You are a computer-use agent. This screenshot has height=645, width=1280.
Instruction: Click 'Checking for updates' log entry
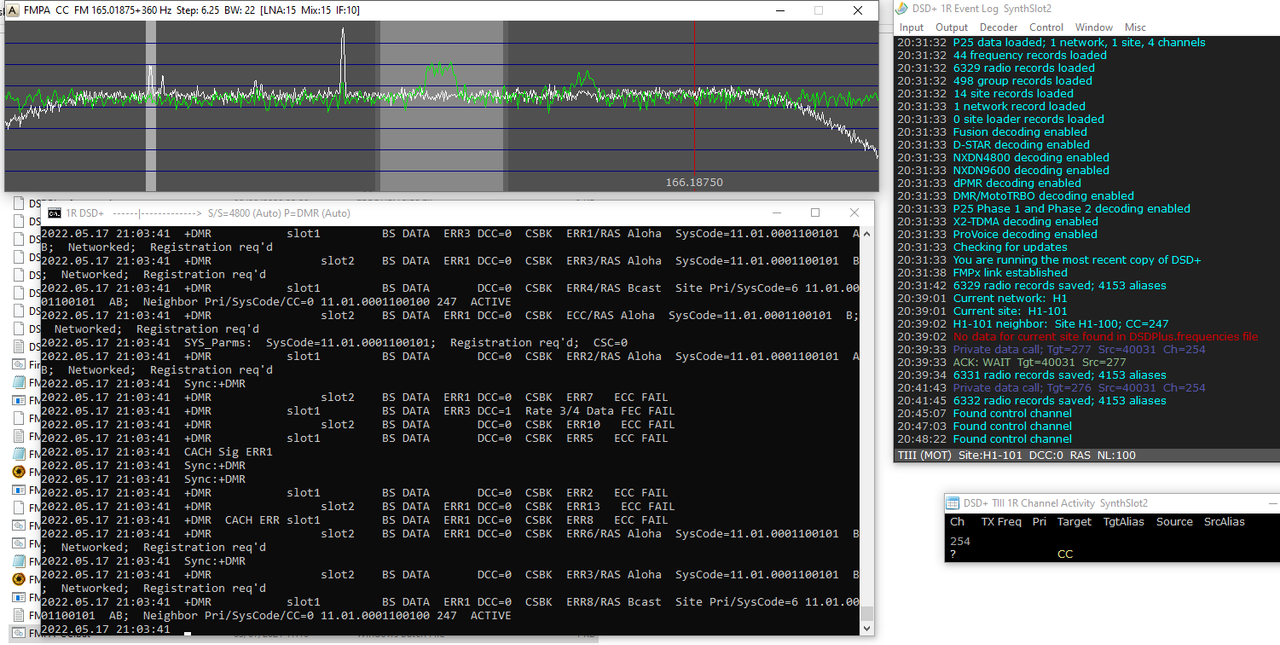1010,247
